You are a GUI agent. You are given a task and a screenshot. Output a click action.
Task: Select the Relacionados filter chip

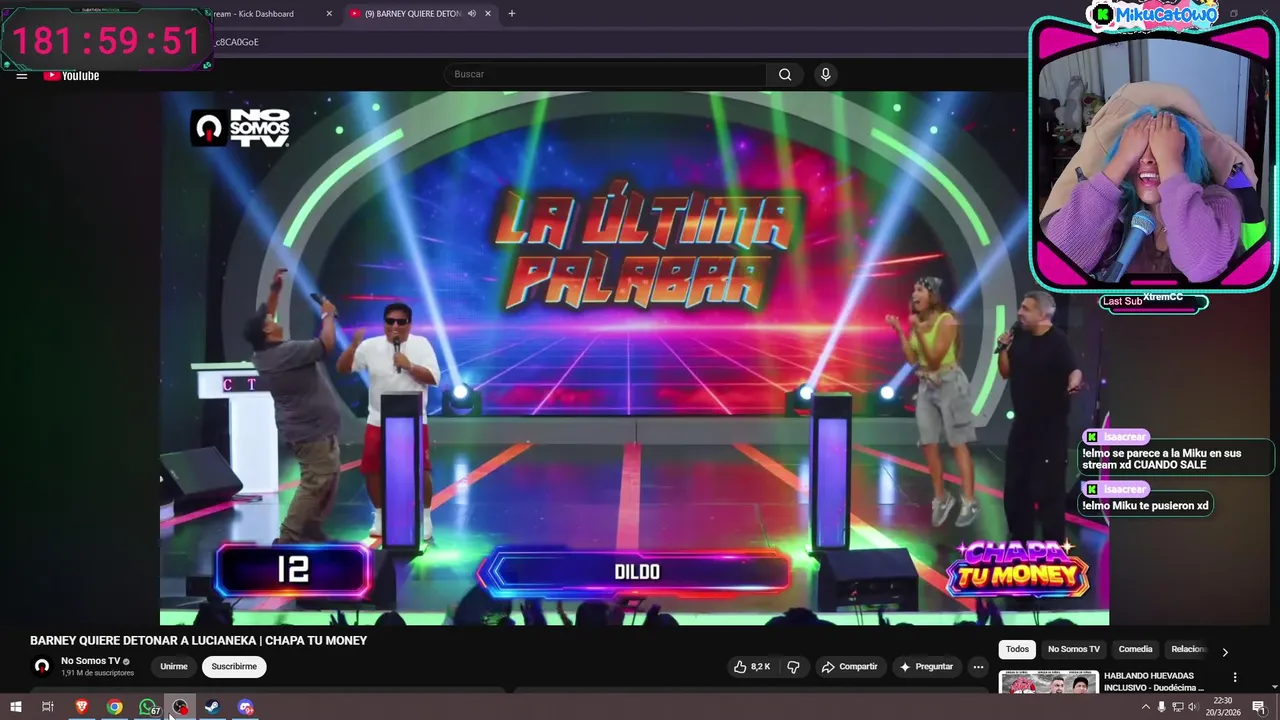1188,649
